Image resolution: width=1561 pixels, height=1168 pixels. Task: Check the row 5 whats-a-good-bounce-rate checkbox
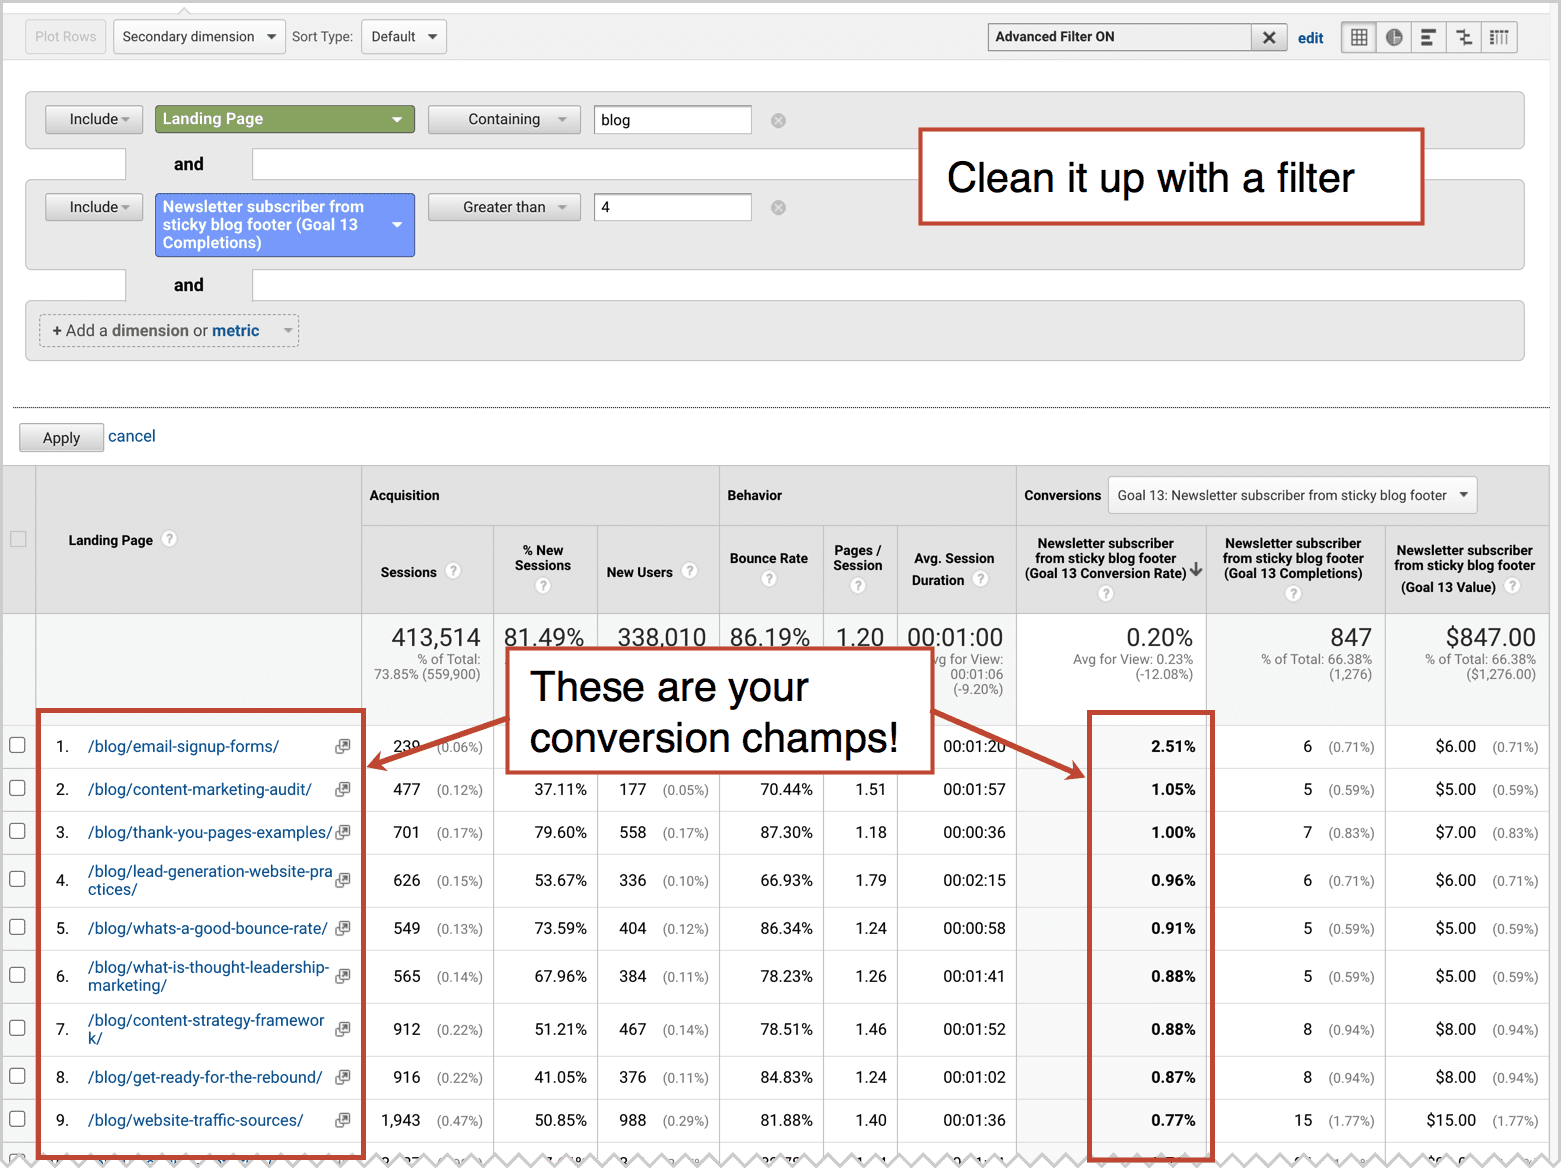tap(17, 927)
